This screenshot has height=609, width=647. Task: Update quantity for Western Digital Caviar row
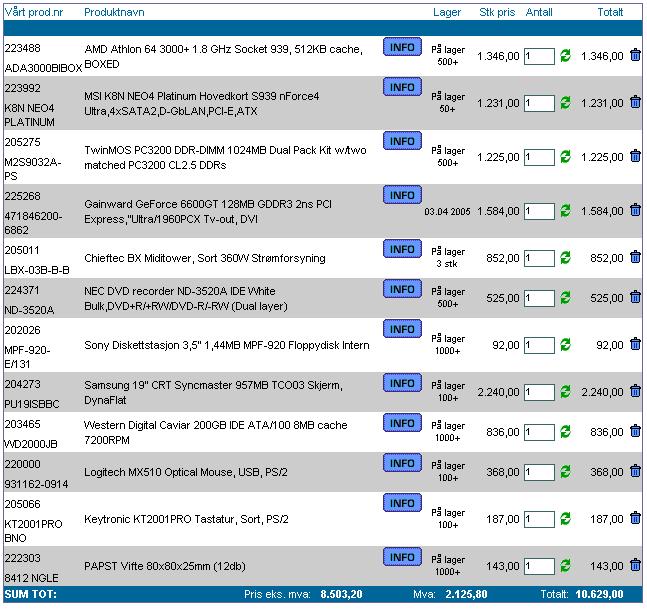(565, 432)
